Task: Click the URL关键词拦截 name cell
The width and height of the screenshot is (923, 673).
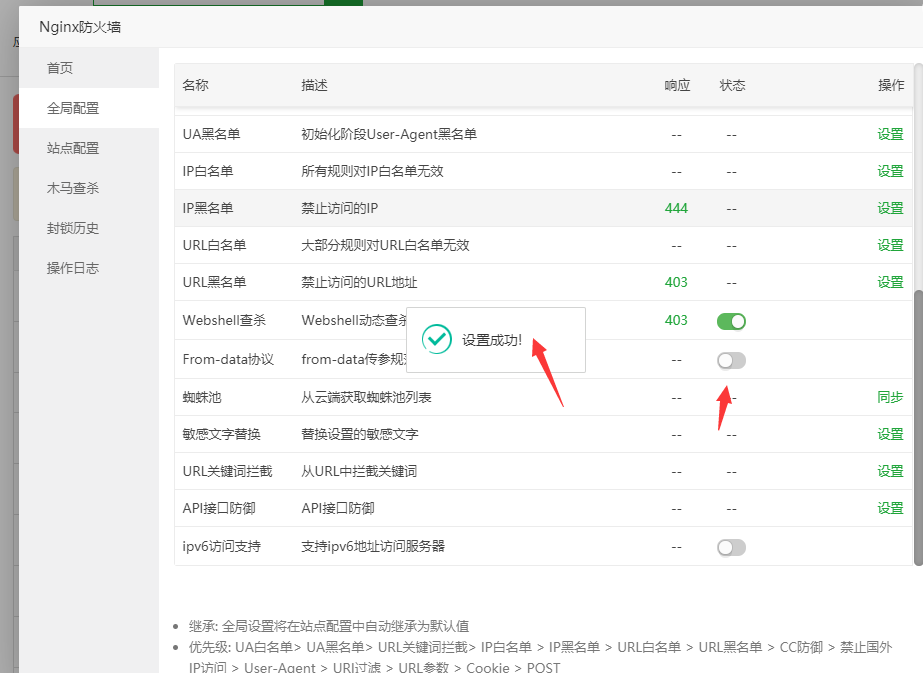Action: click(x=227, y=472)
